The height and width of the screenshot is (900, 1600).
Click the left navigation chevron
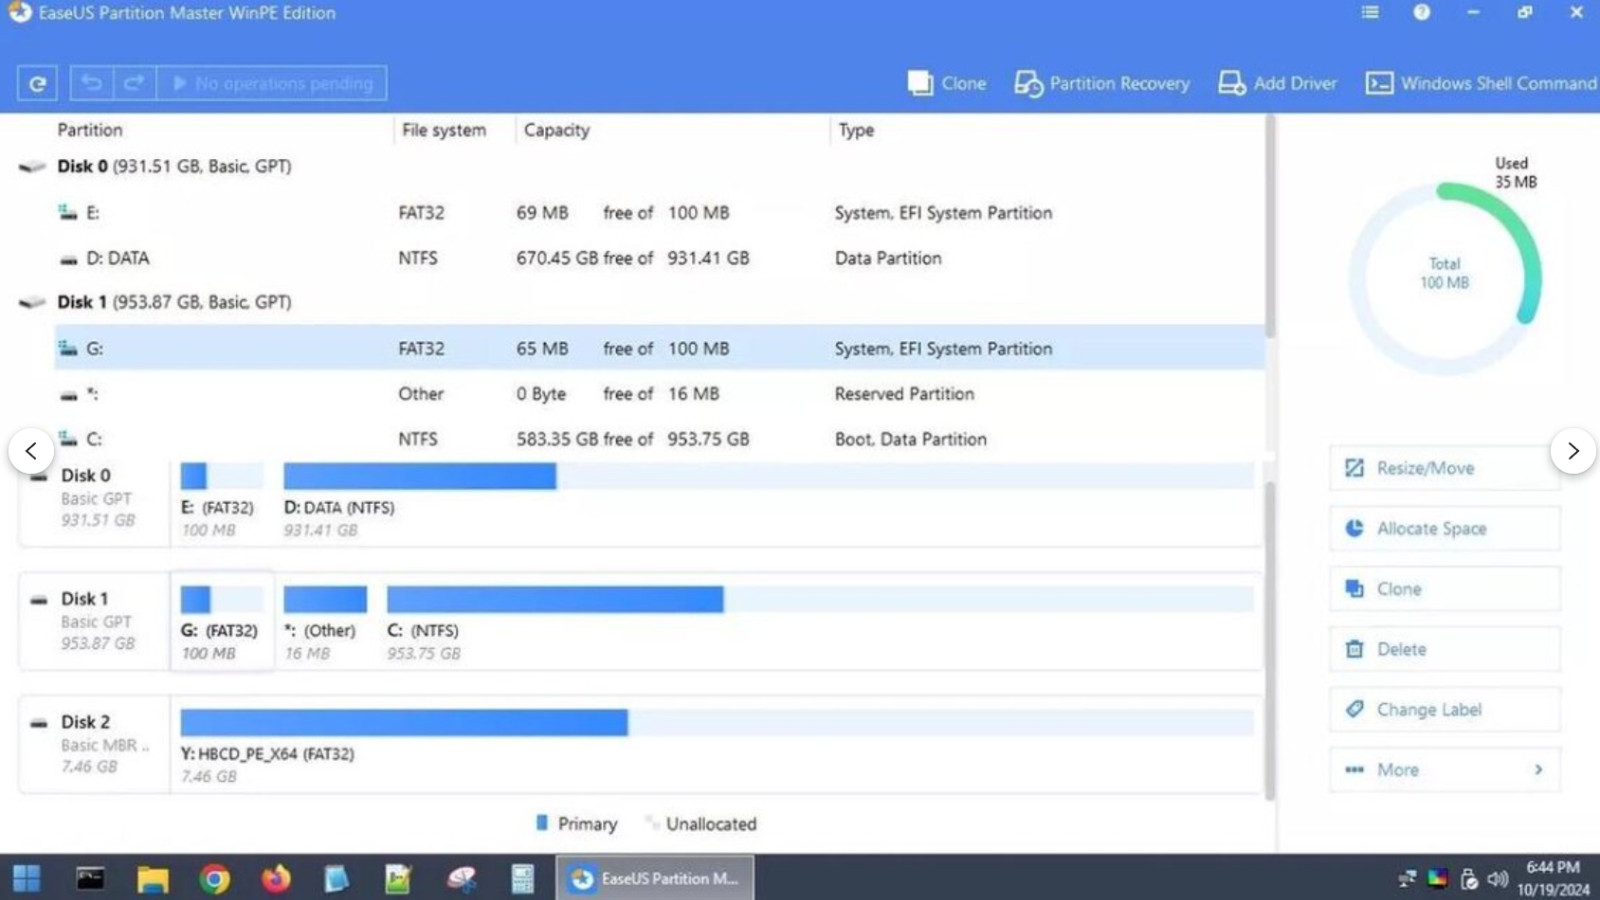pos(31,451)
